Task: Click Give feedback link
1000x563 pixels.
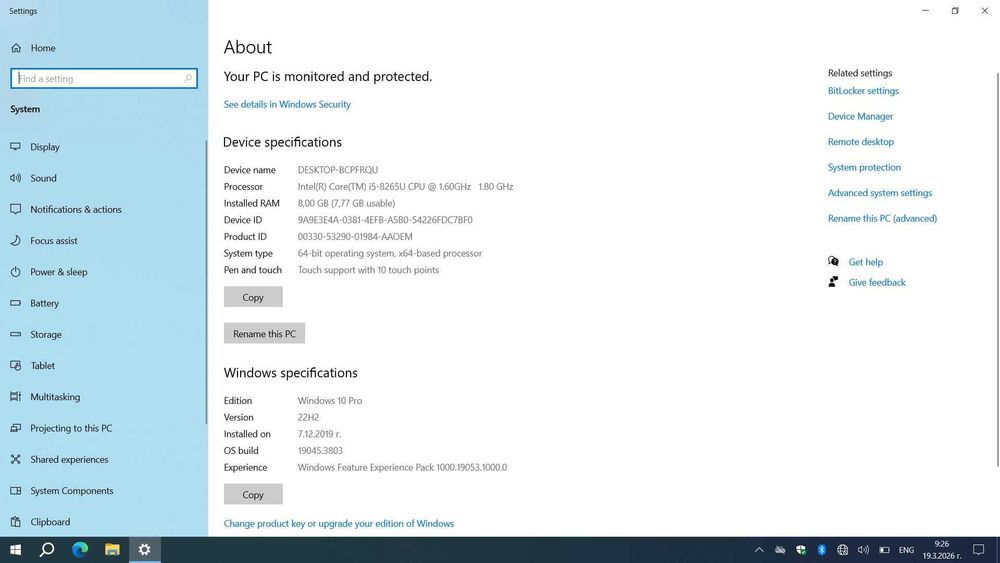Action: pos(877,282)
